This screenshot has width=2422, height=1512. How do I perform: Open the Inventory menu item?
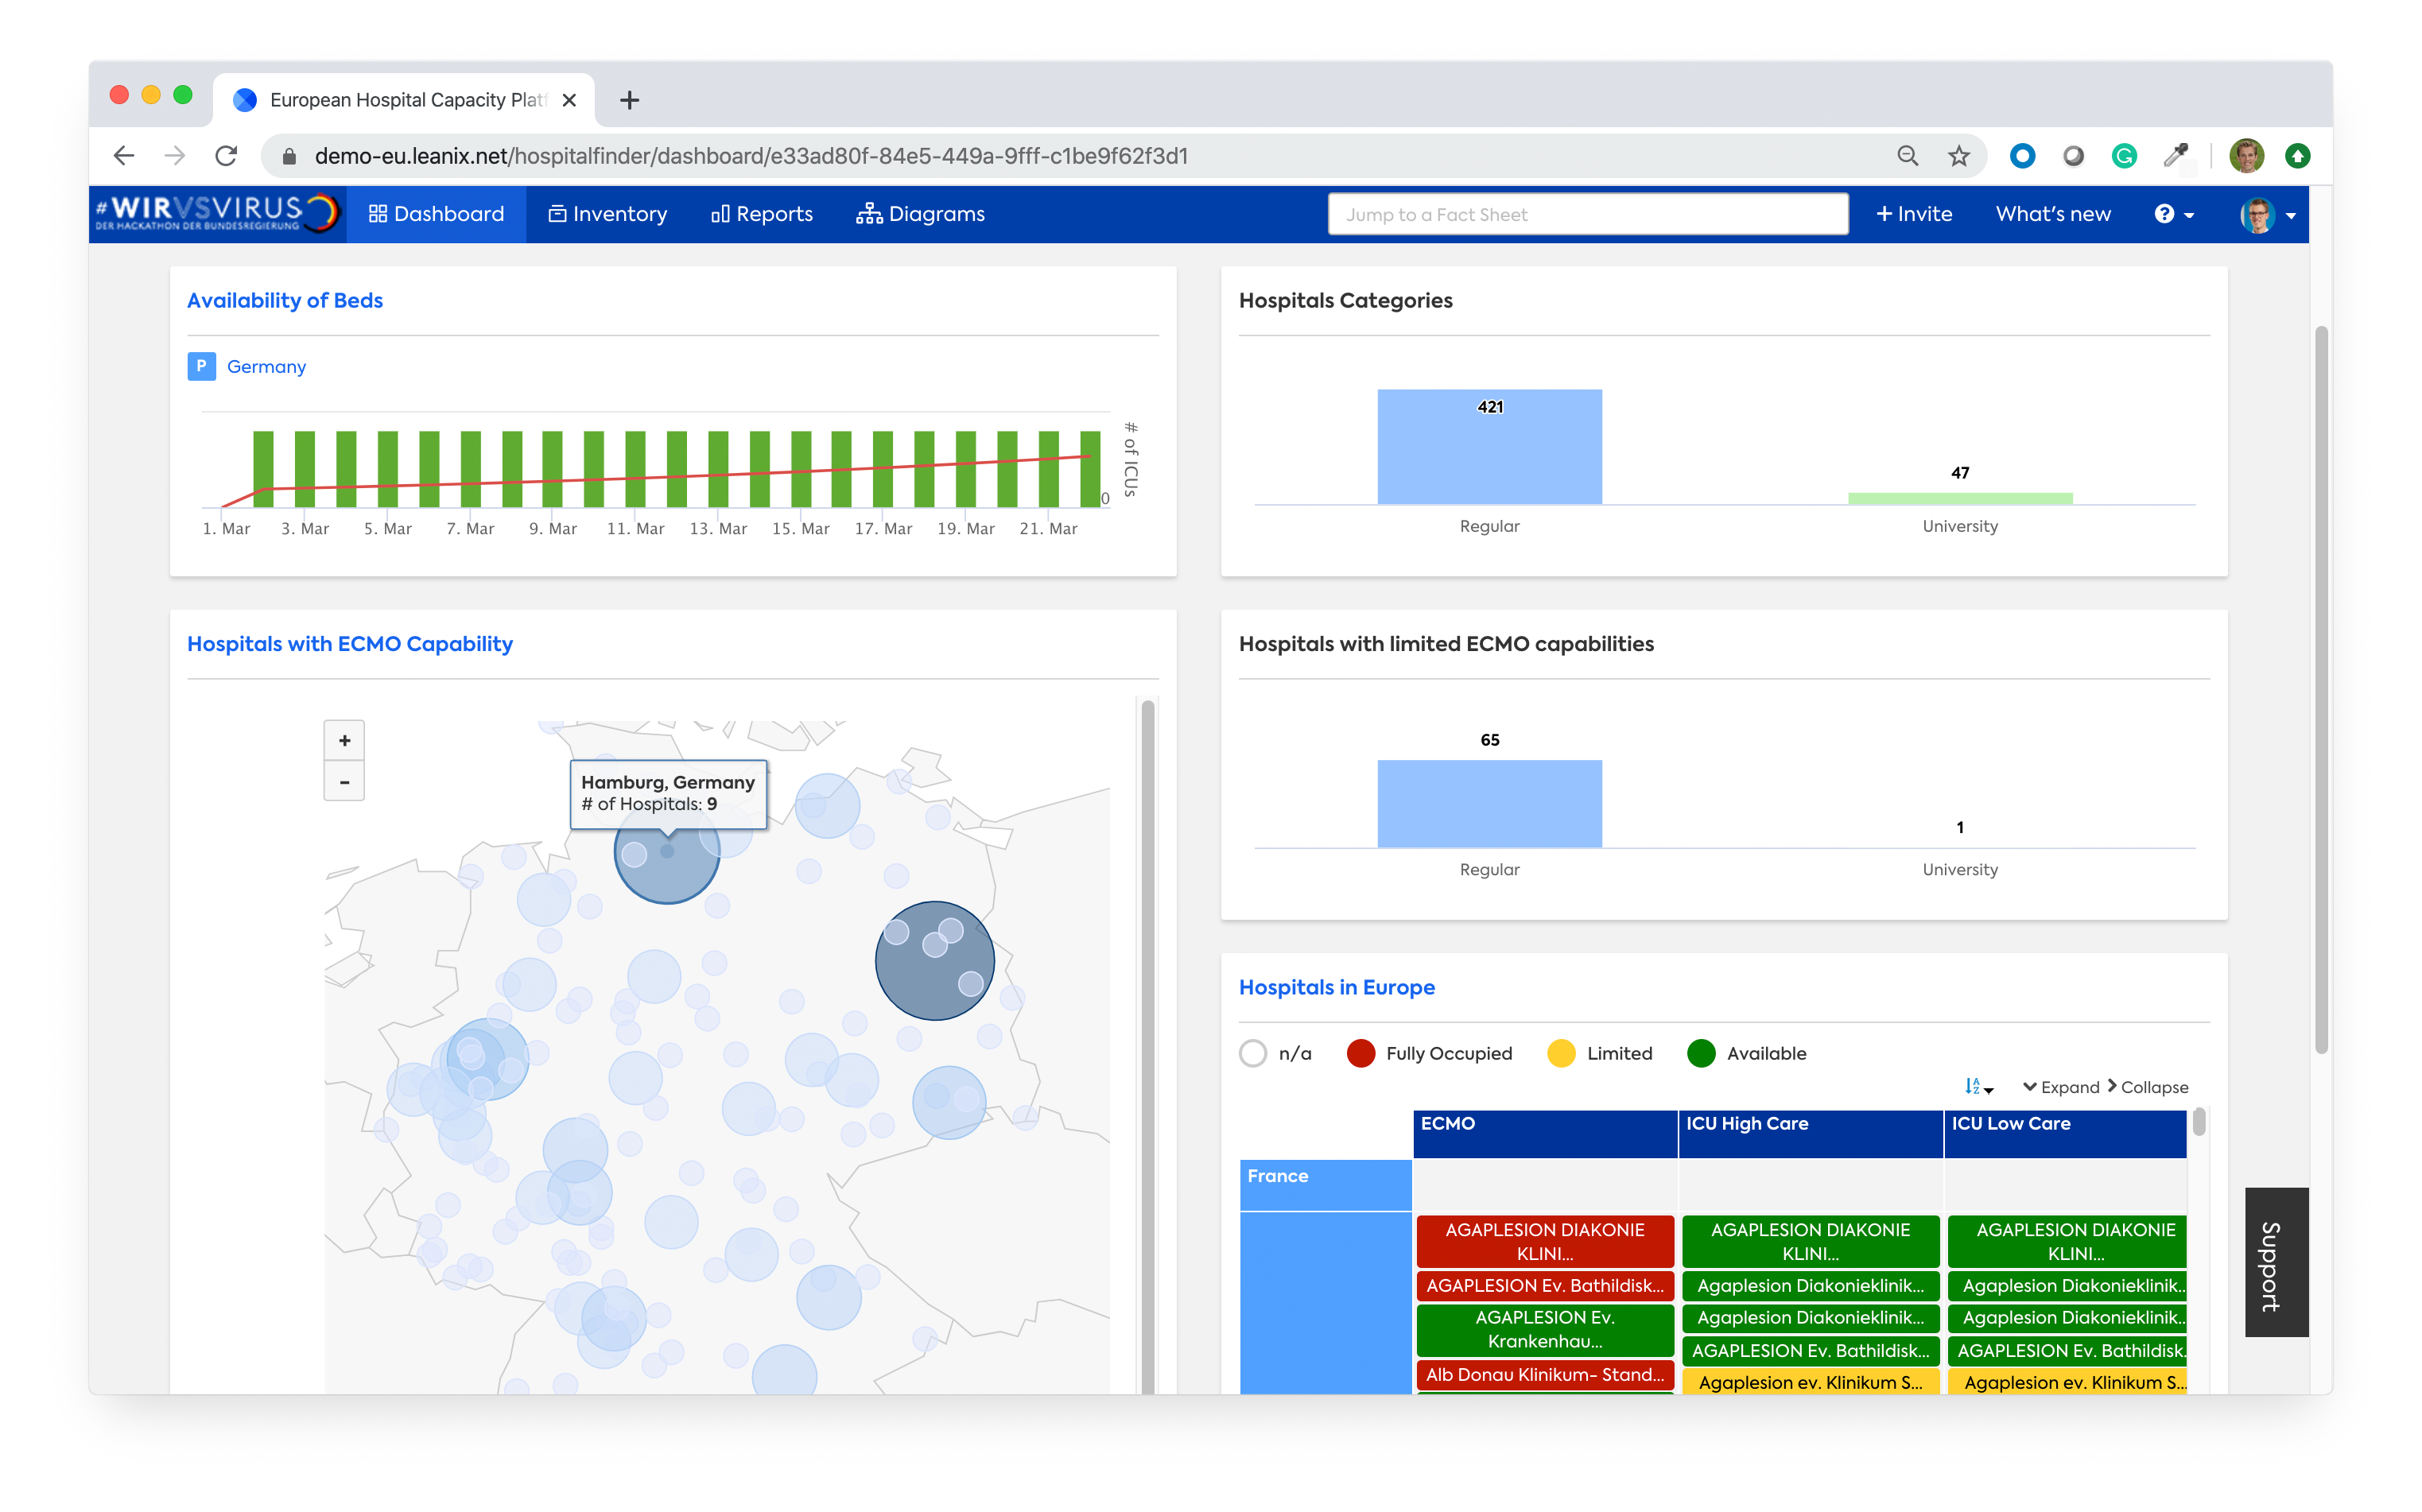[x=607, y=214]
